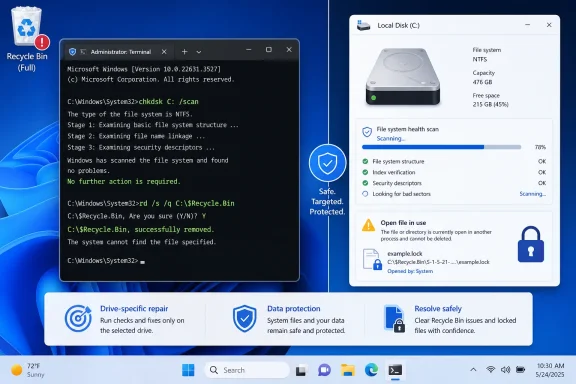576x384 pixels.
Task: Expand the hidden system tray icons chevron
Action: click(x=474, y=370)
